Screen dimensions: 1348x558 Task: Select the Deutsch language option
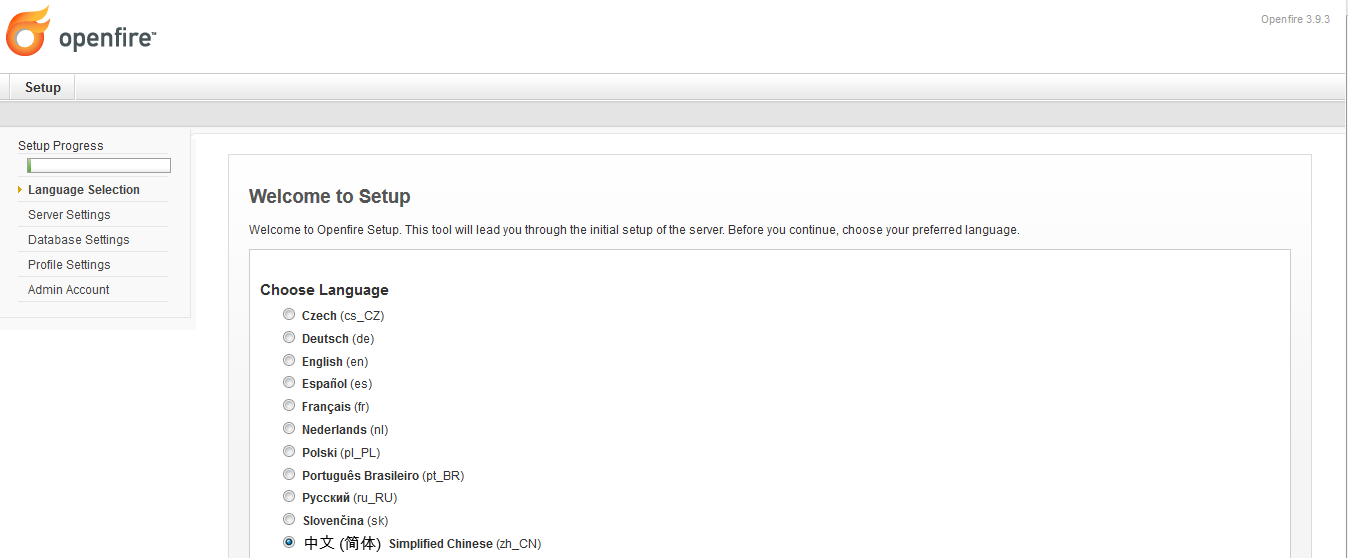289,338
